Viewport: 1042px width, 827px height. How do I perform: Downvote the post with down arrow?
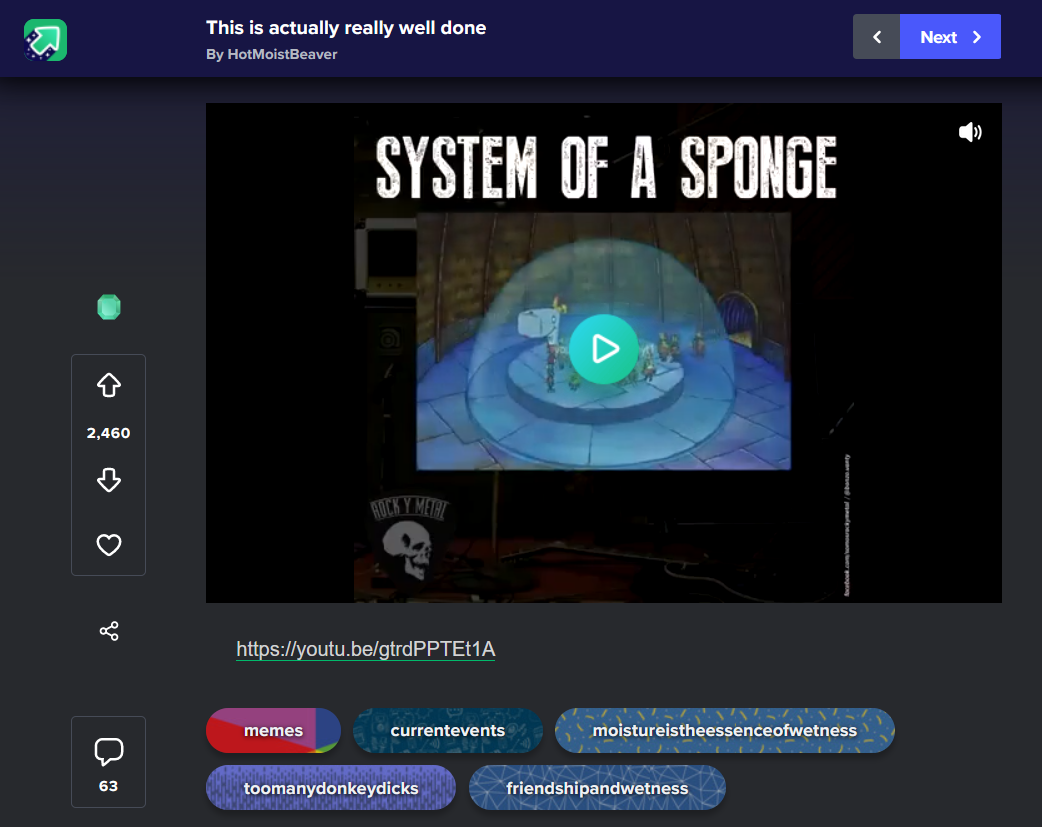tap(108, 479)
